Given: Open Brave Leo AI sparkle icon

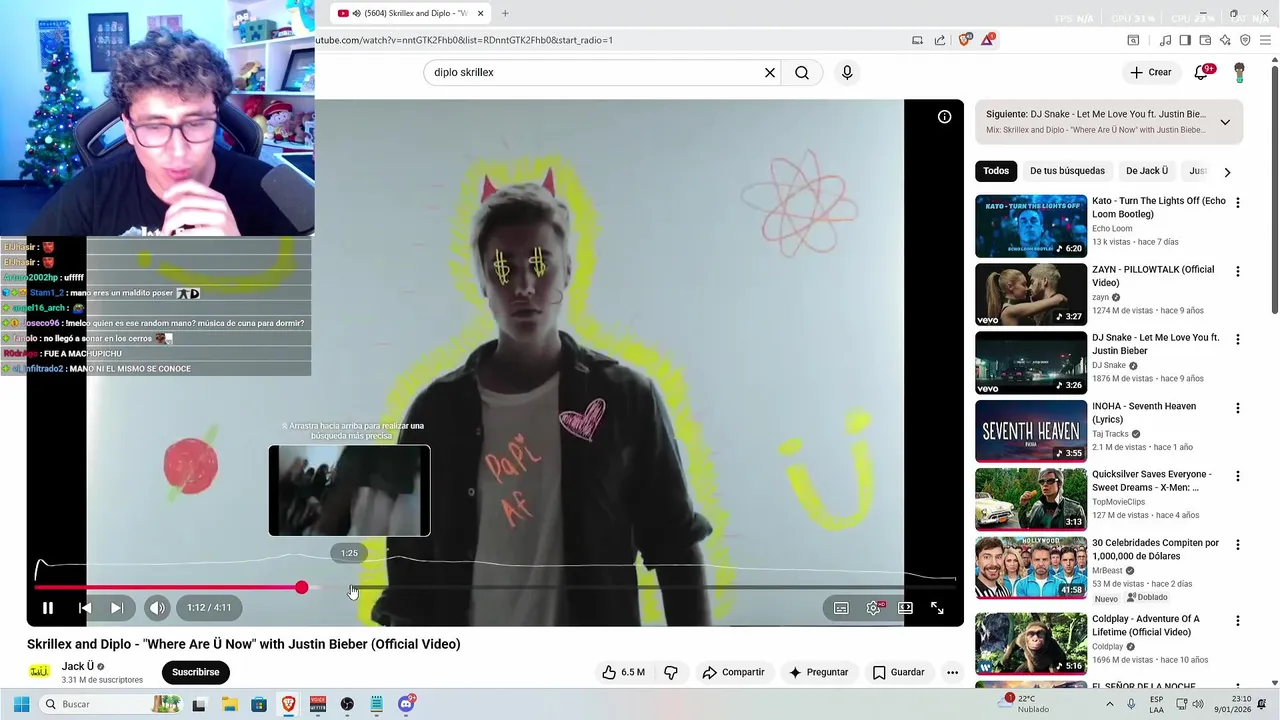Looking at the screenshot, I should pyautogui.click(x=1225, y=40).
